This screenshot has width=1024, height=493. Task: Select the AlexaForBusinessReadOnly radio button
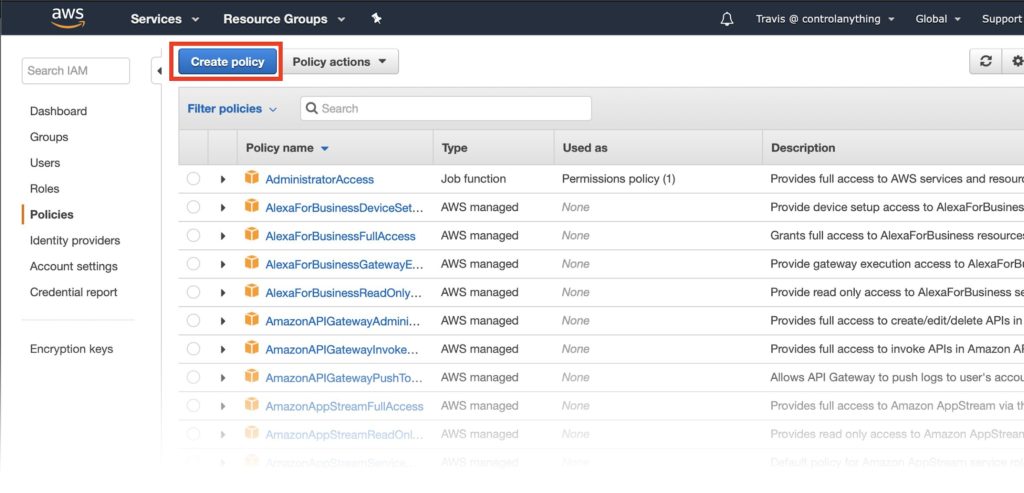point(193,293)
